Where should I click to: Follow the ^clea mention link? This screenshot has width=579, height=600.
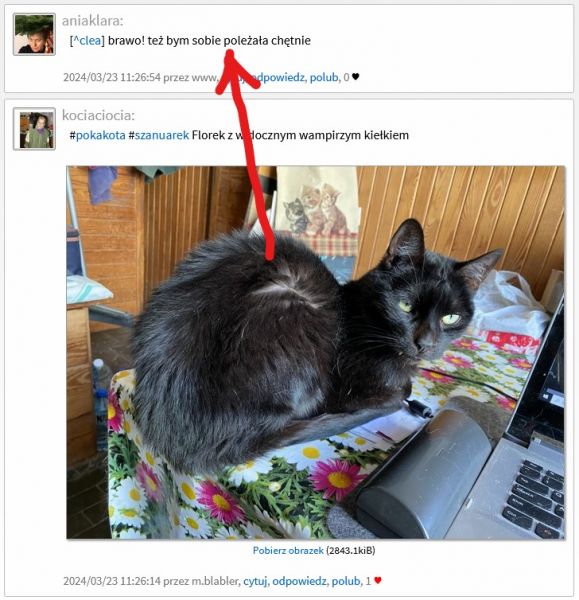[87, 41]
